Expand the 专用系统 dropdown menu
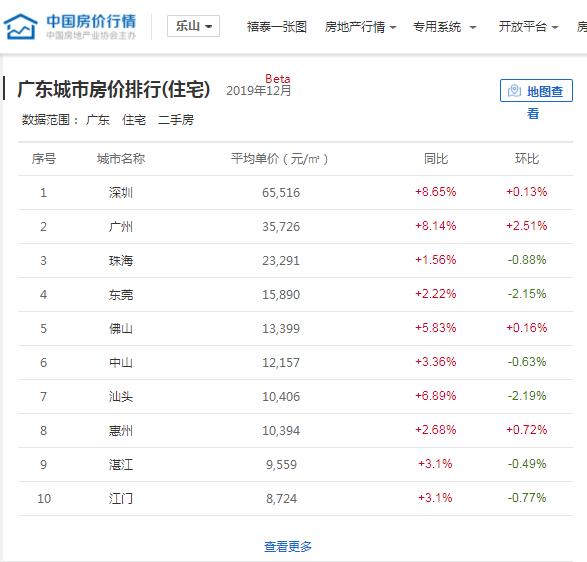587x562 pixels. [x=444, y=27]
